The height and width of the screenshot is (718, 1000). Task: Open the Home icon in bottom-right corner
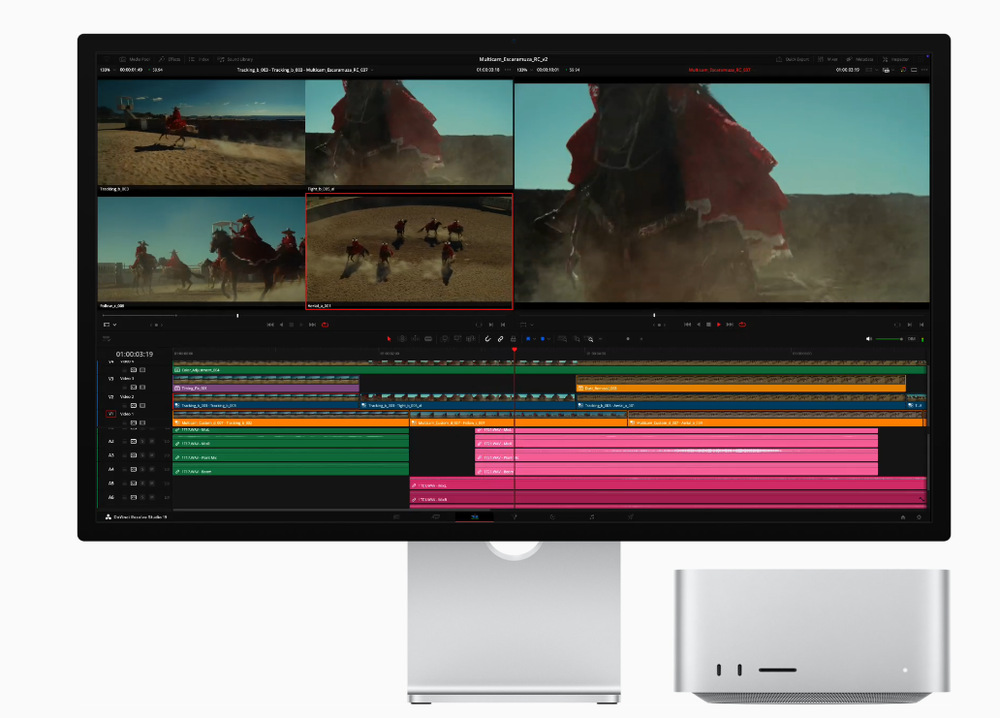pos(903,517)
